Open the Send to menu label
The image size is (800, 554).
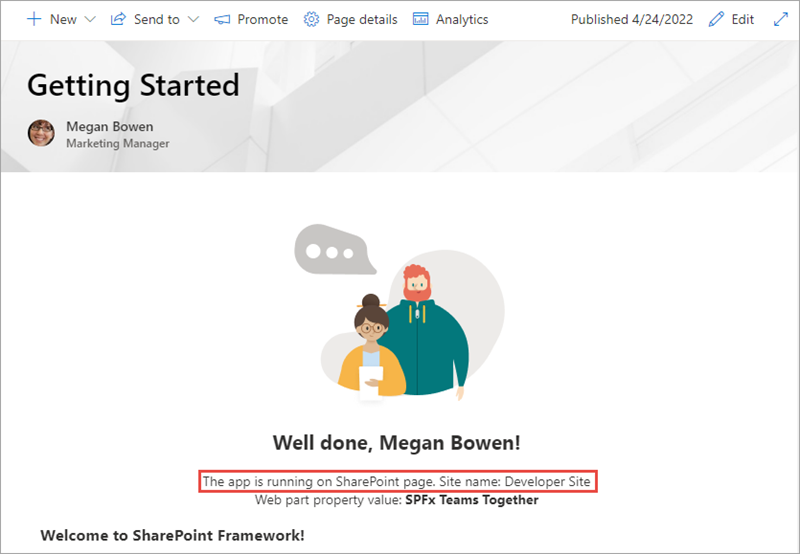[157, 19]
